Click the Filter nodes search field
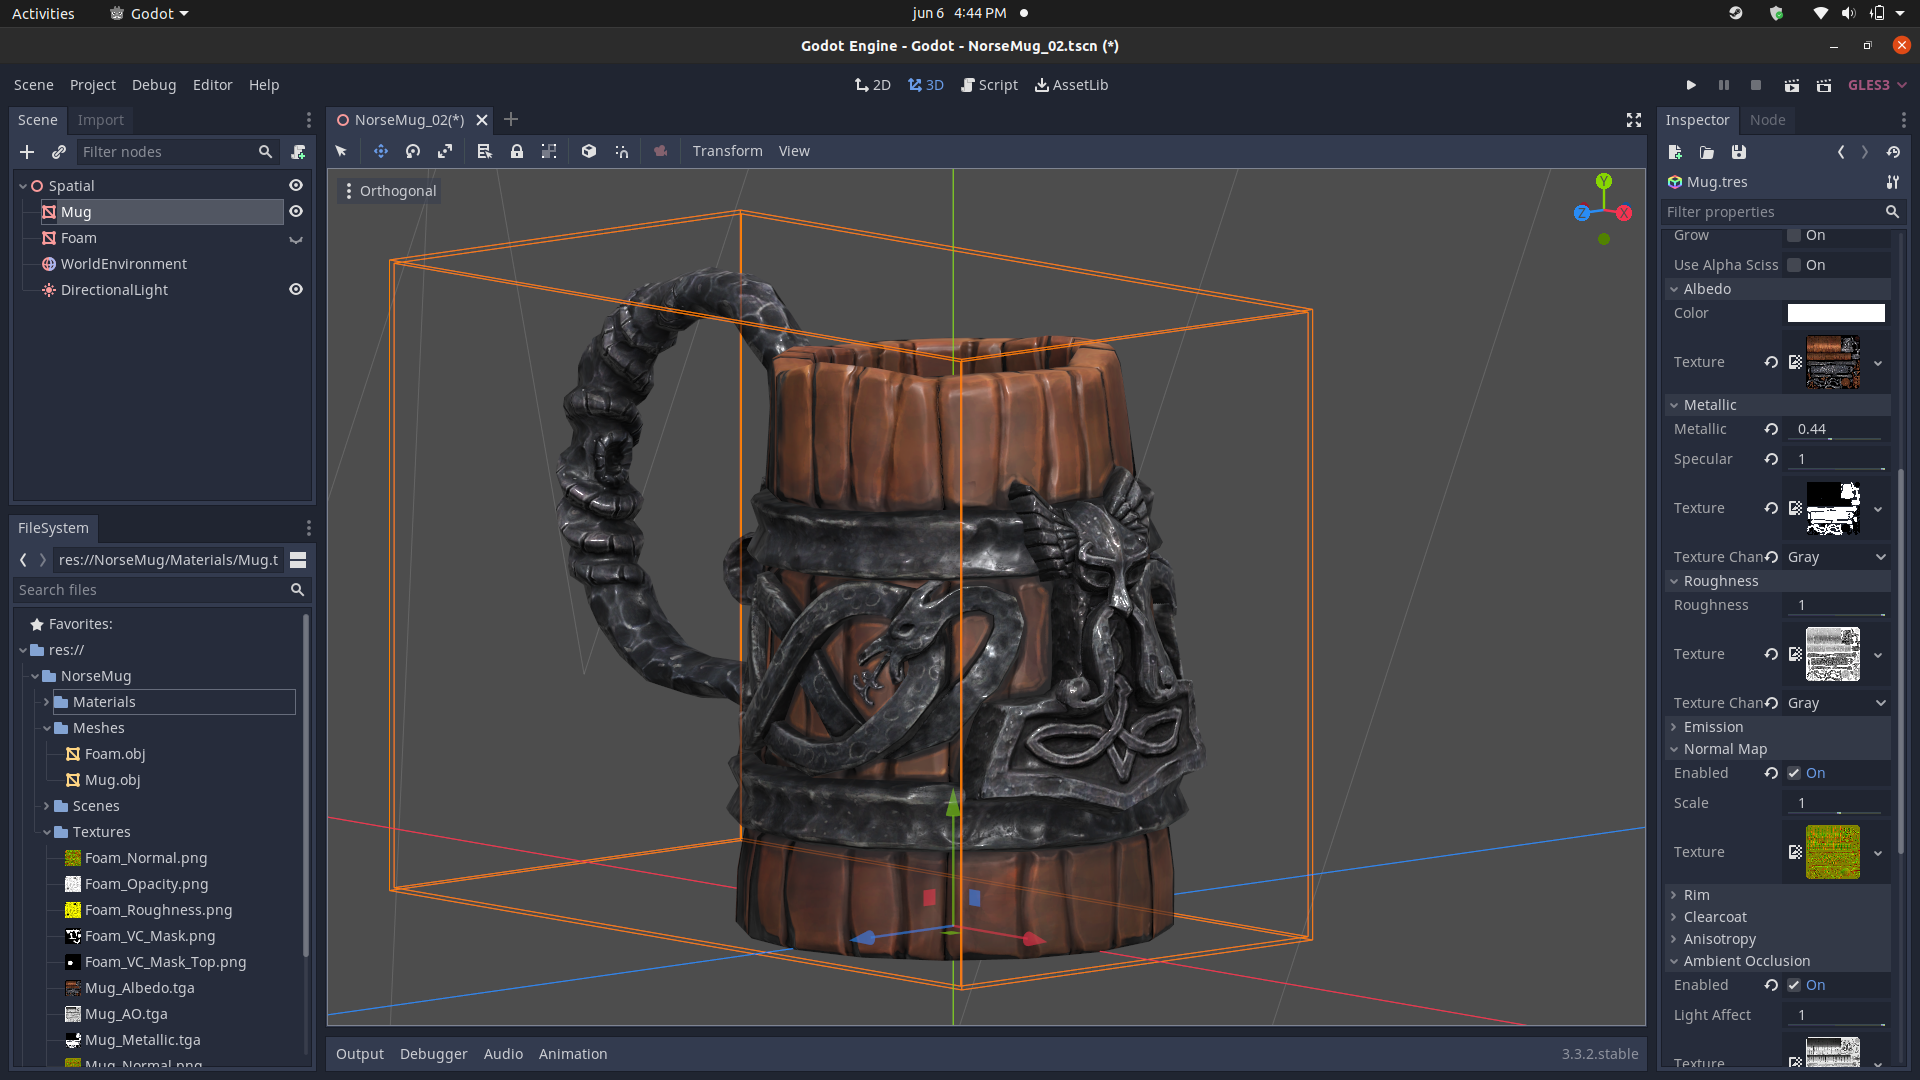This screenshot has width=1920, height=1080. pyautogui.click(x=165, y=152)
